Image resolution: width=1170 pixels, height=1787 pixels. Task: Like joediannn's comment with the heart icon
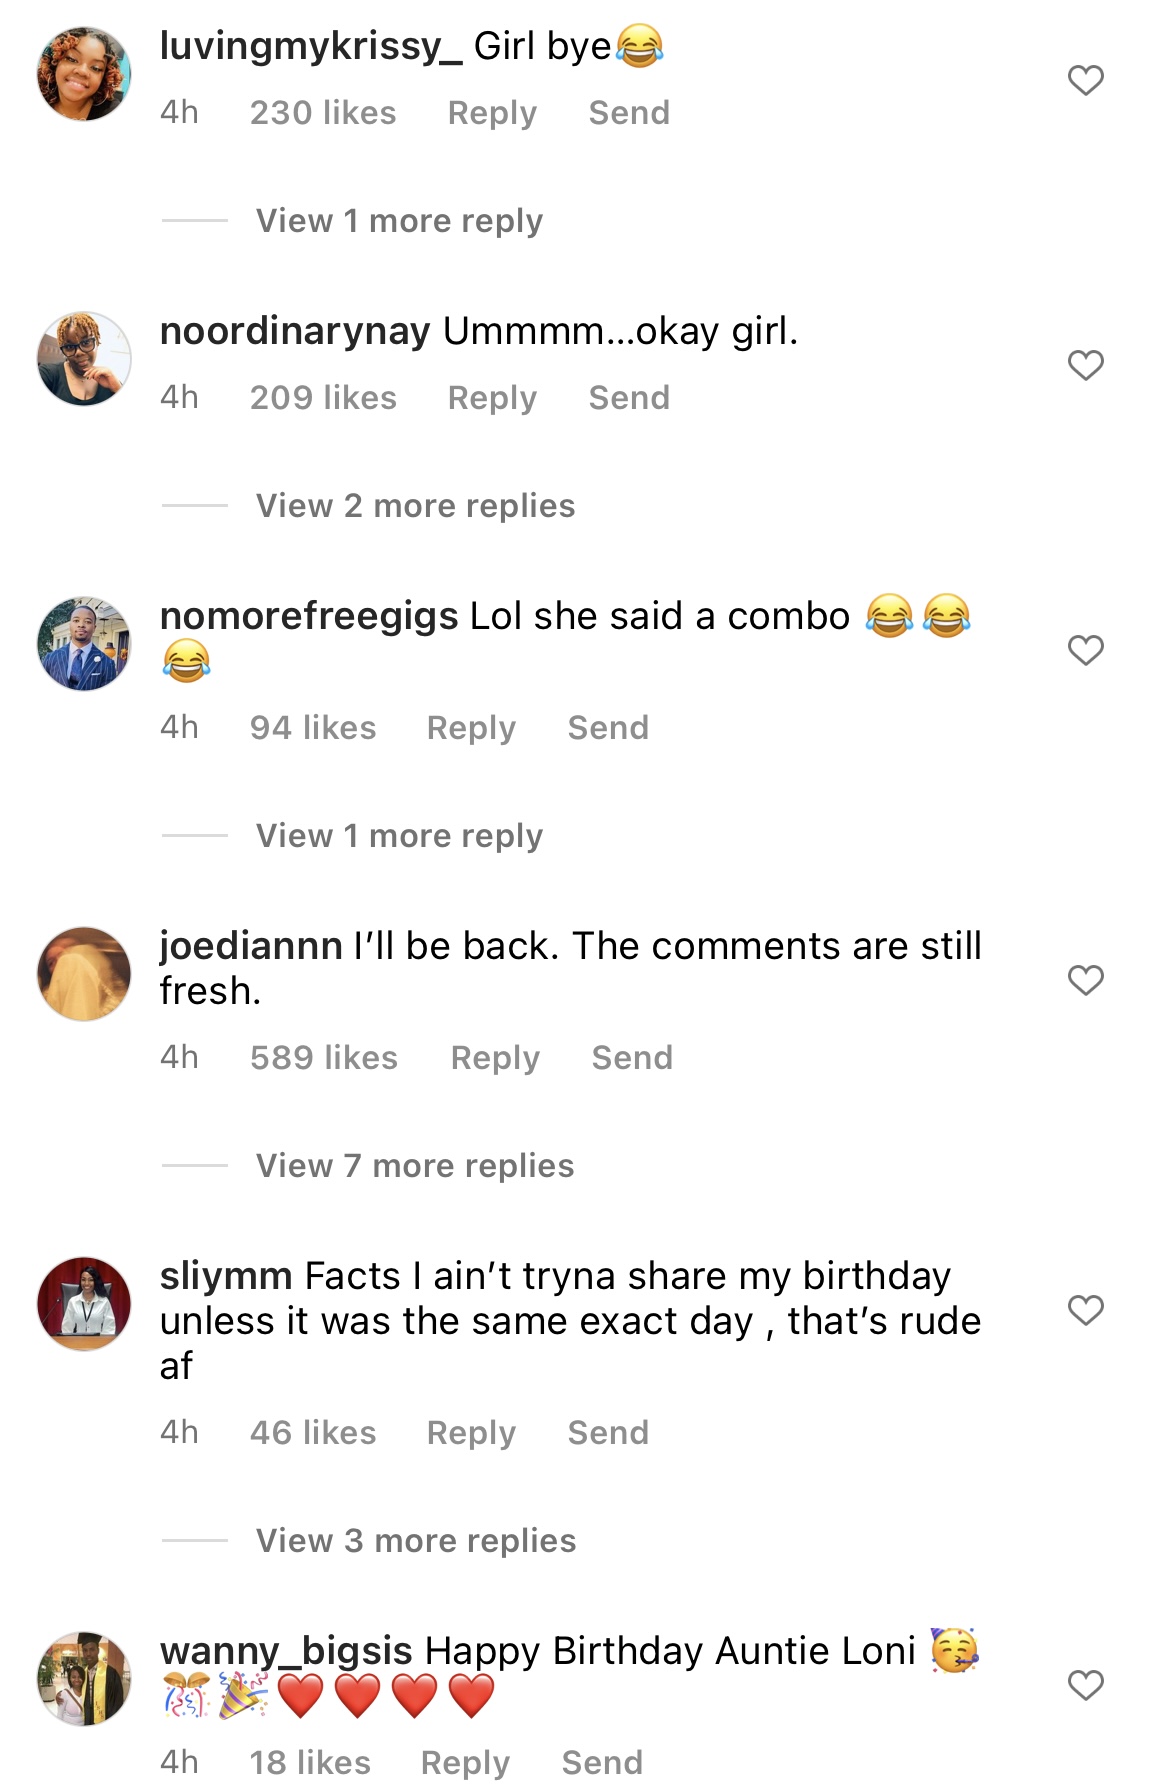(1085, 981)
